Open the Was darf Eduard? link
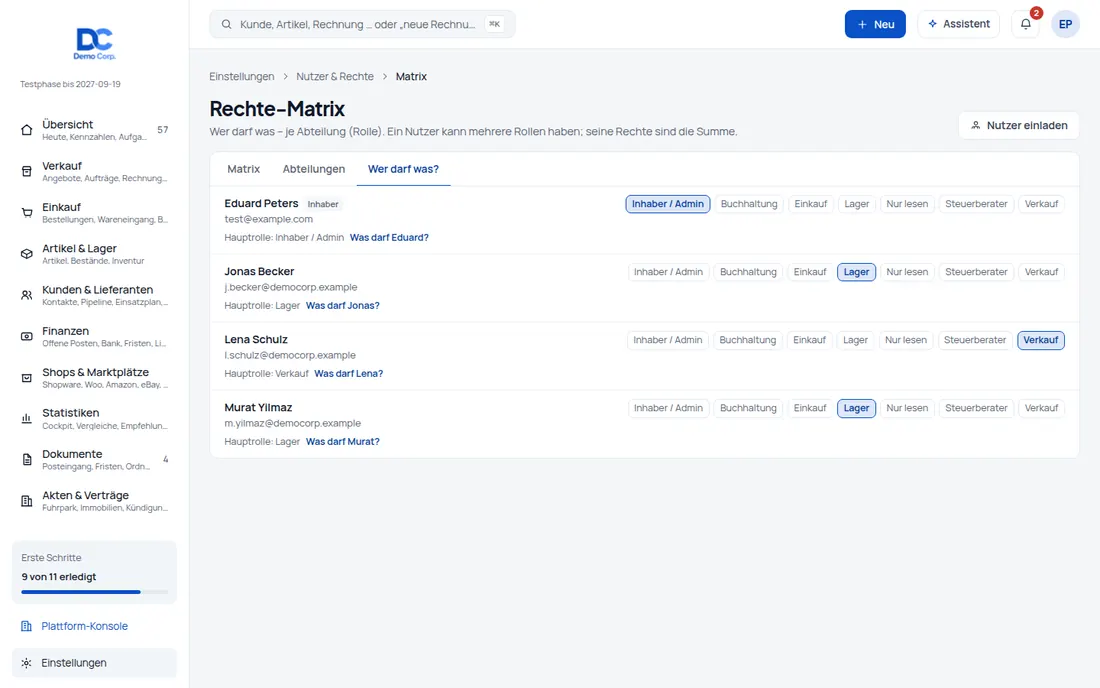Image resolution: width=1100 pixels, height=688 pixels. tap(389, 238)
